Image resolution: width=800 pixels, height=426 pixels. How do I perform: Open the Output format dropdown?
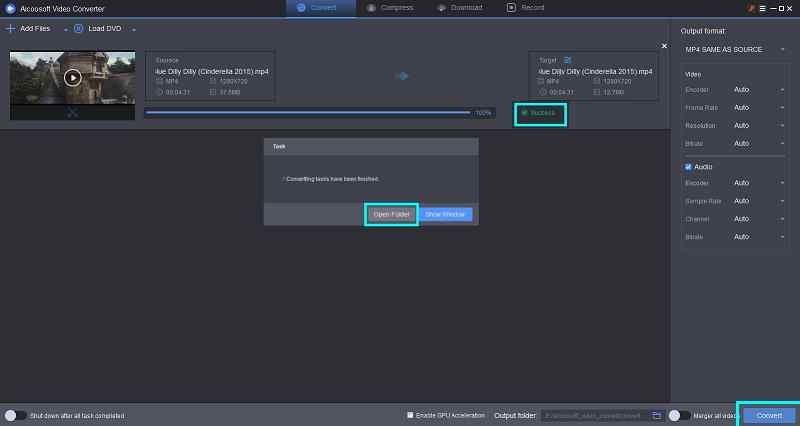[735, 50]
